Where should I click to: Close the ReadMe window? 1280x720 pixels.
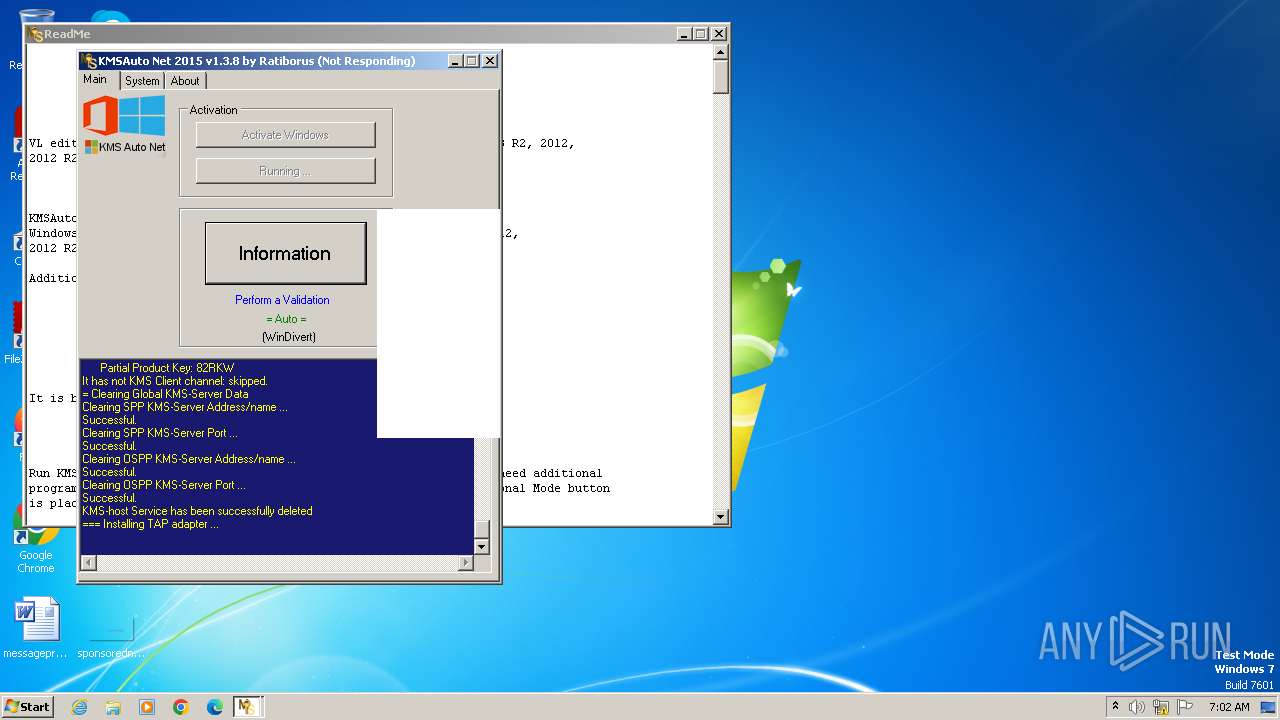click(718, 34)
